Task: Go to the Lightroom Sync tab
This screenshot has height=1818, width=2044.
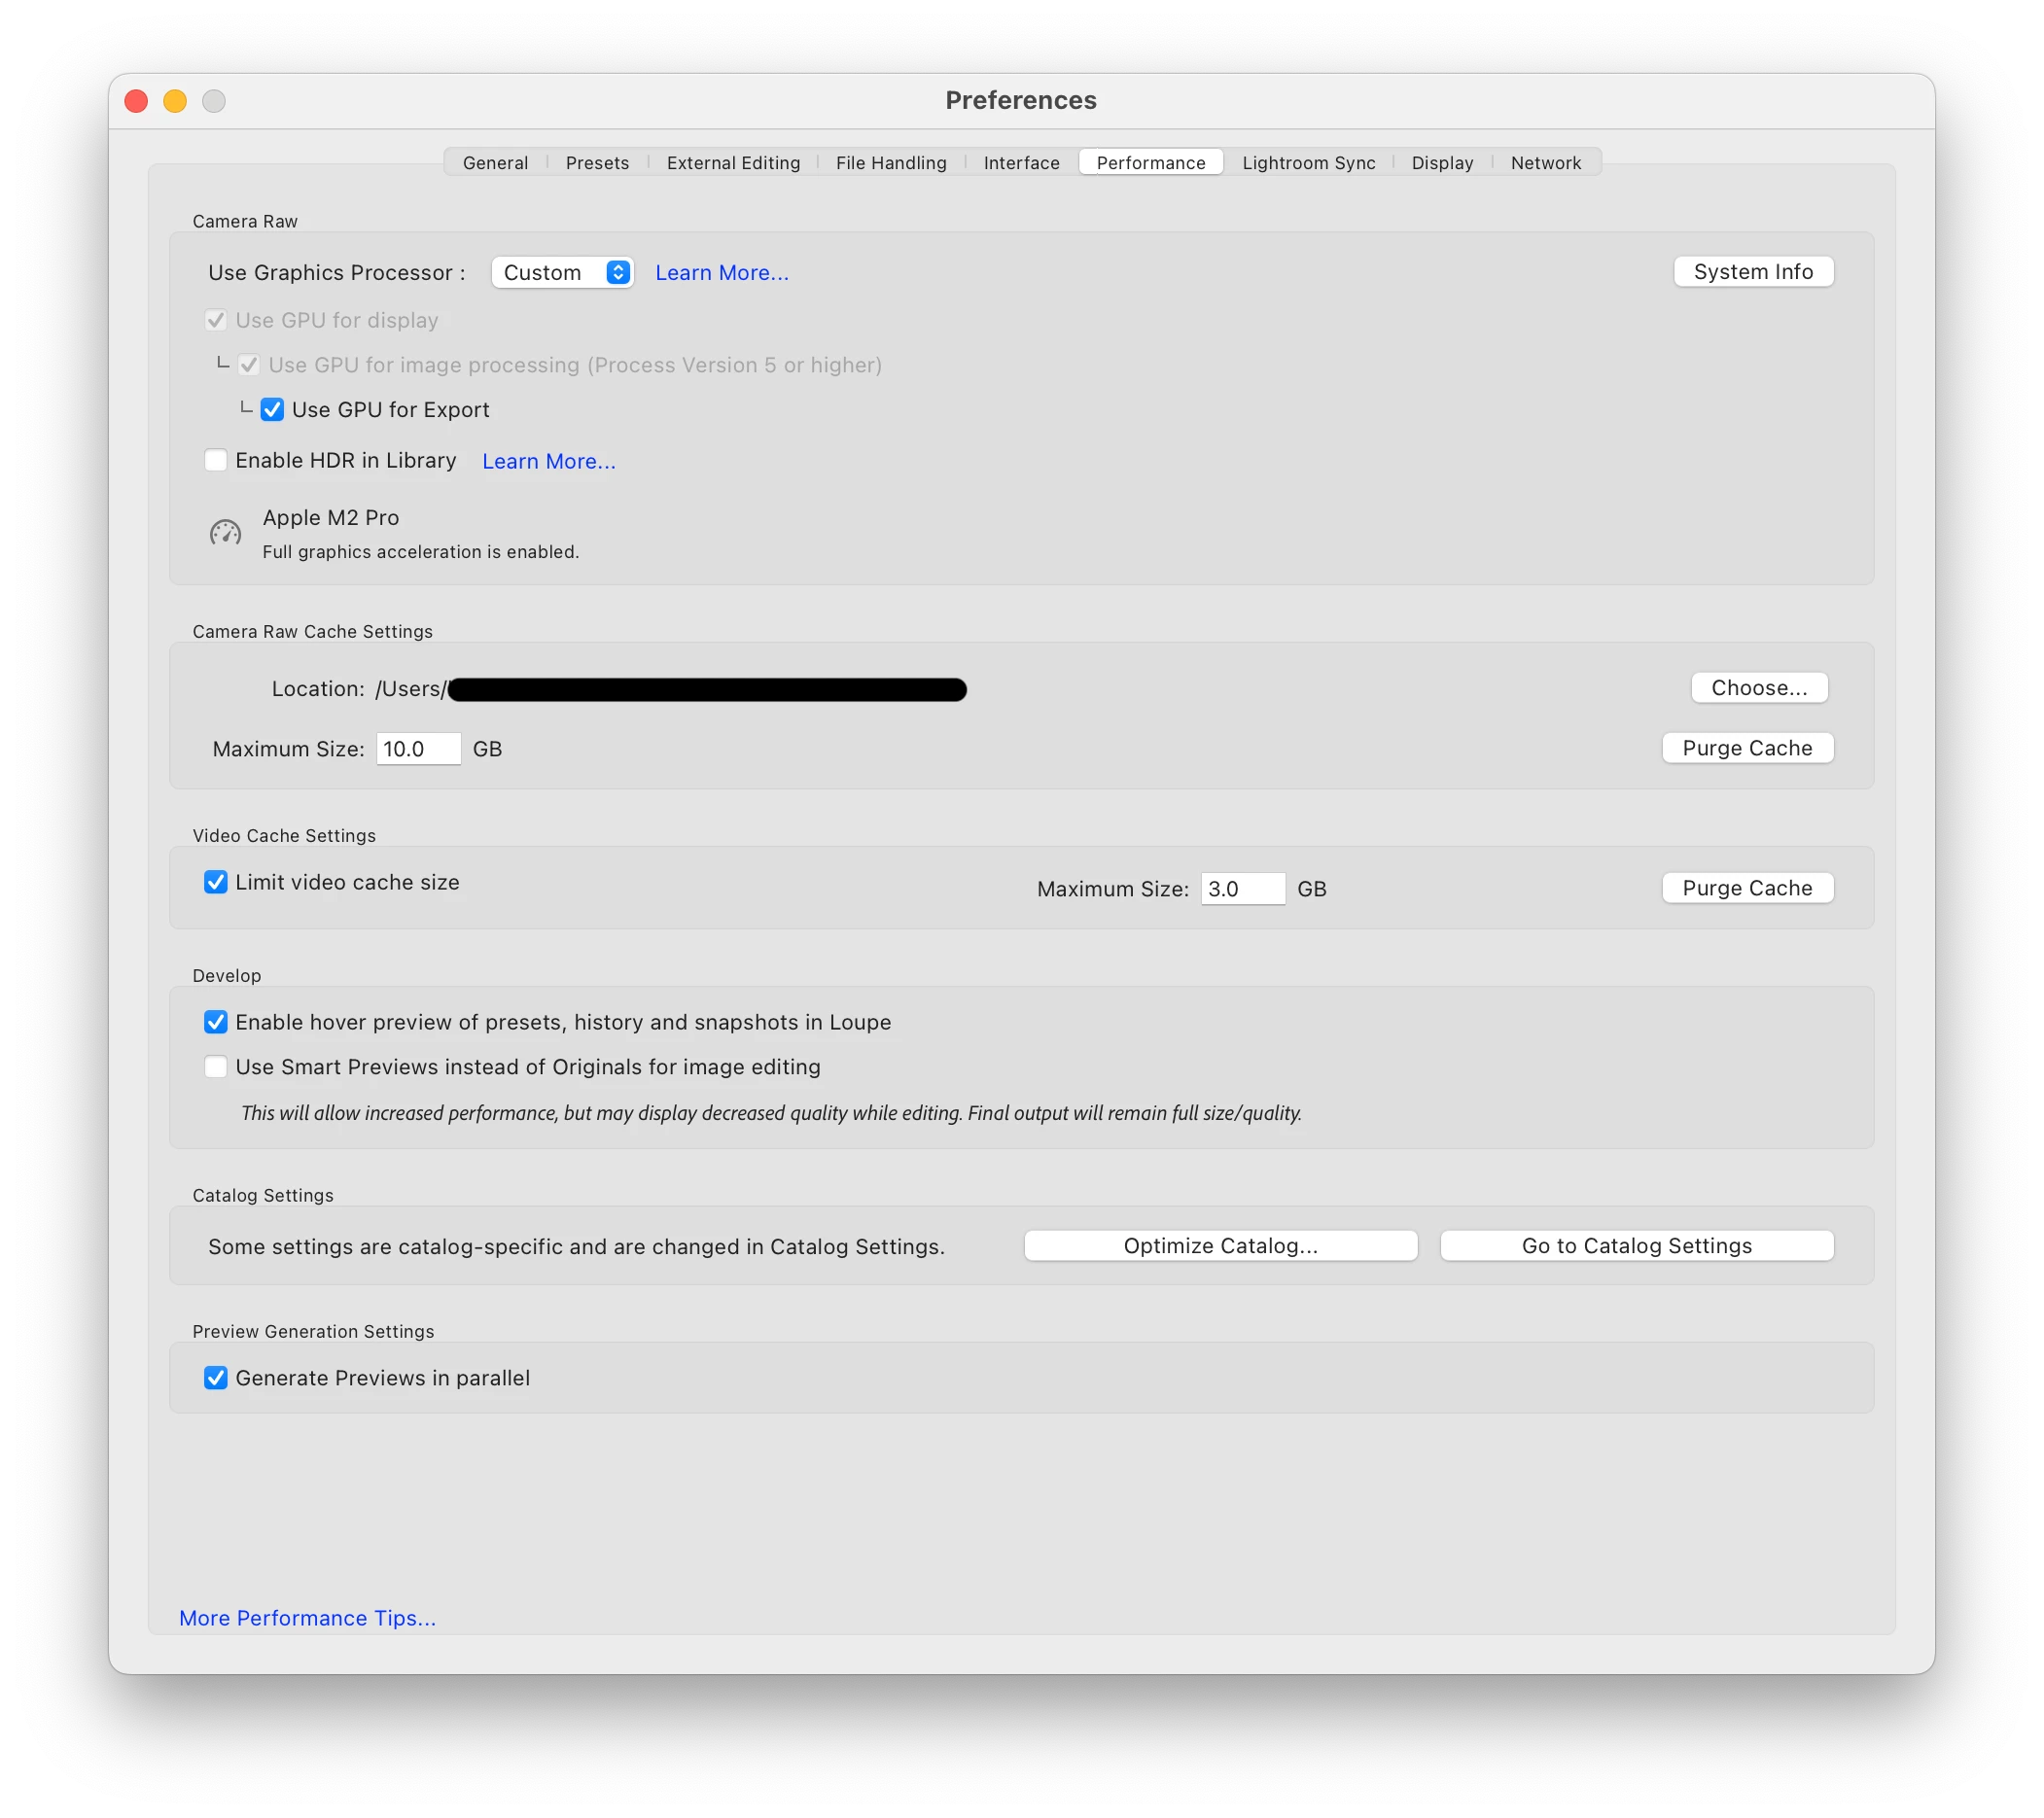Action: (x=1308, y=163)
